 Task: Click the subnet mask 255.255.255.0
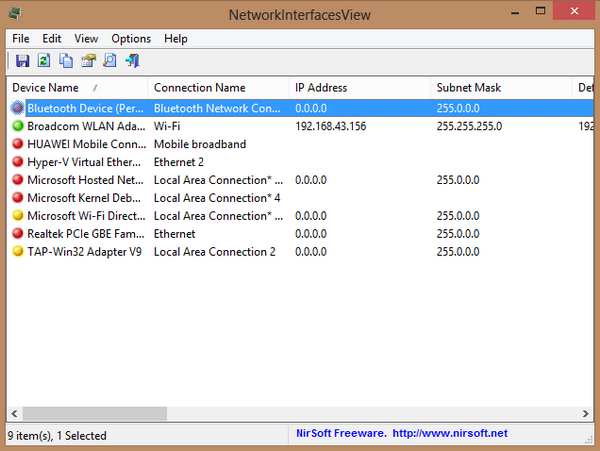pos(469,126)
